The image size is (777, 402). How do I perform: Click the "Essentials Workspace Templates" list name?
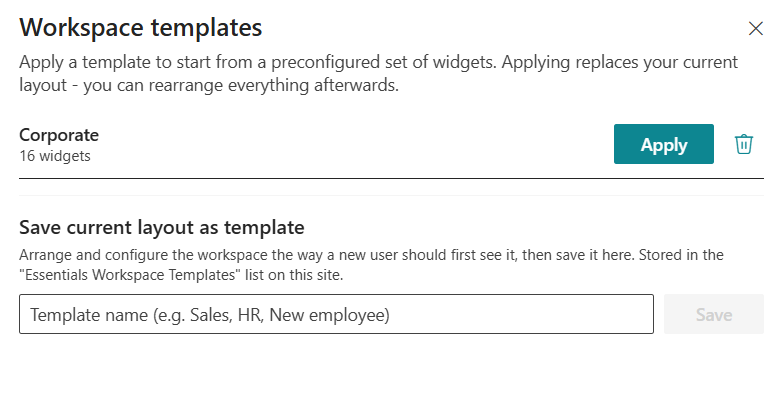point(130,275)
